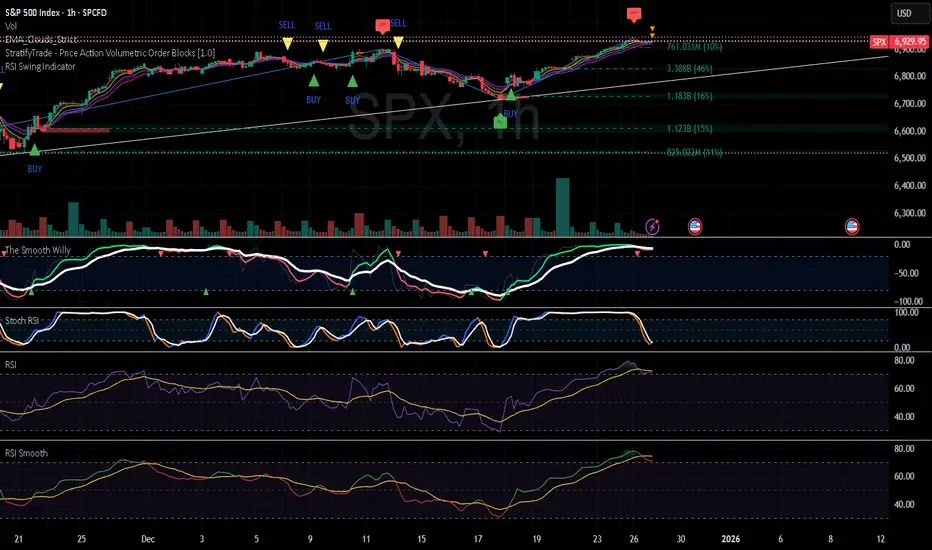The height and width of the screenshot is (550, 932).
Task: Click the 6,800.00 price axis level
Action: coord(909,76)
